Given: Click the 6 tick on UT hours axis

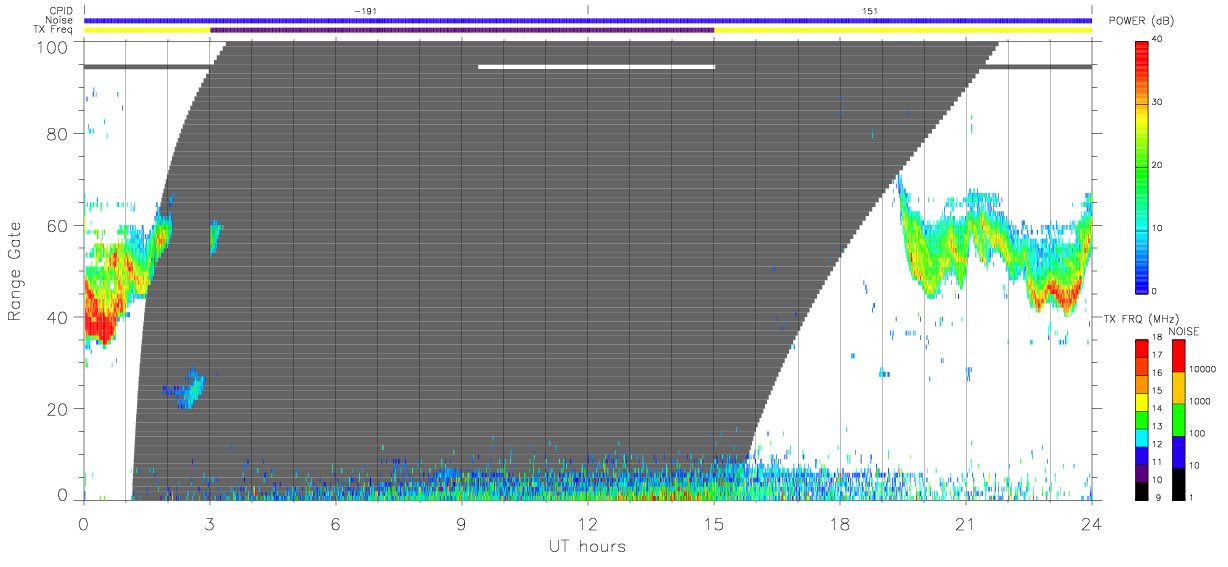Looking at the screenshot, I should [x=335, y=523].
